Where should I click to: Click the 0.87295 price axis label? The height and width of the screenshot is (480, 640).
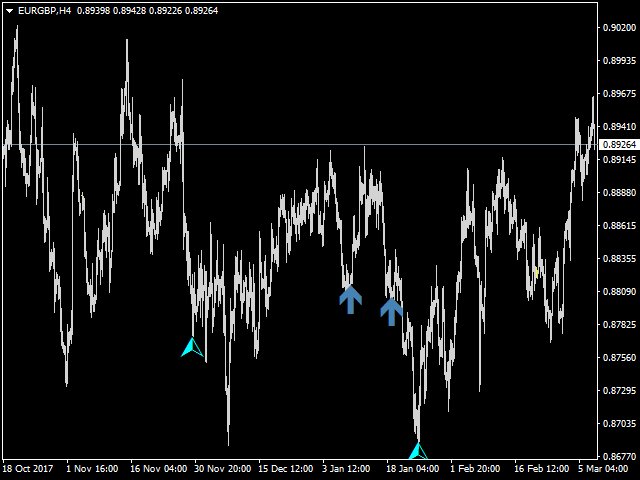tap(619, 391)
